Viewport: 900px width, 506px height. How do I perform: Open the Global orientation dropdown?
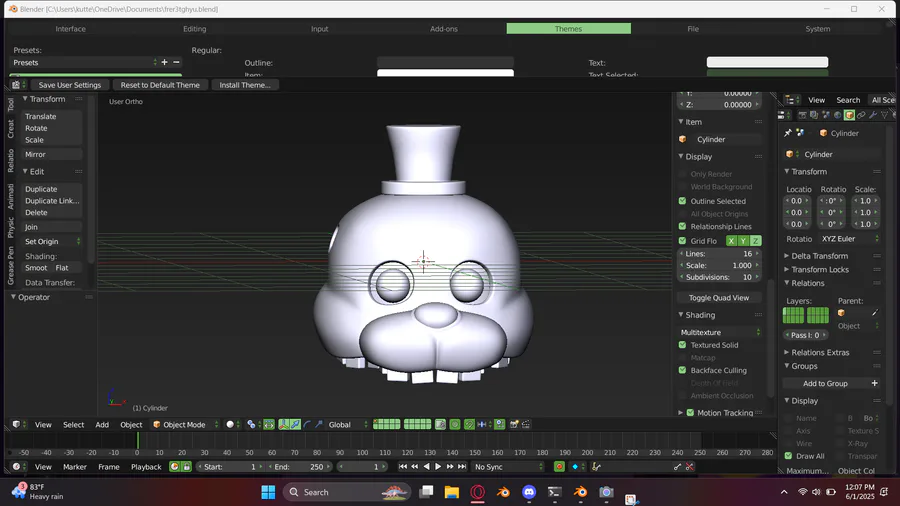[x=348, y=425]
